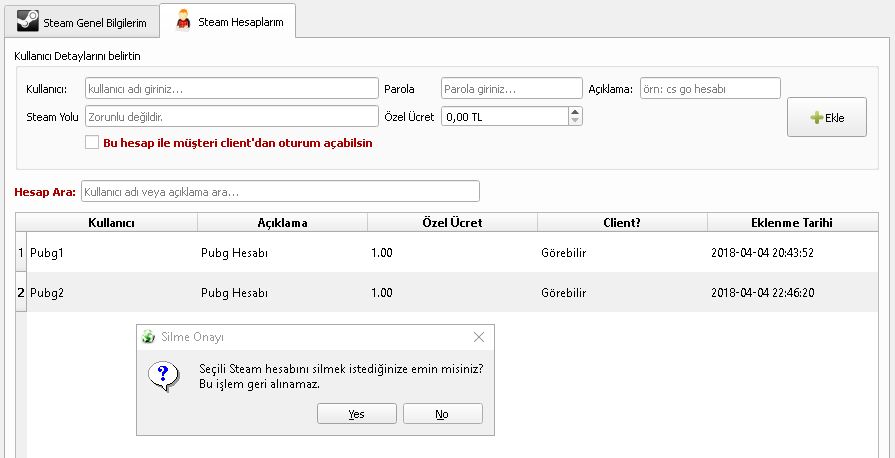
Task: Open the Steam Hesaplarım tab
Action: [x=227, y=20]
